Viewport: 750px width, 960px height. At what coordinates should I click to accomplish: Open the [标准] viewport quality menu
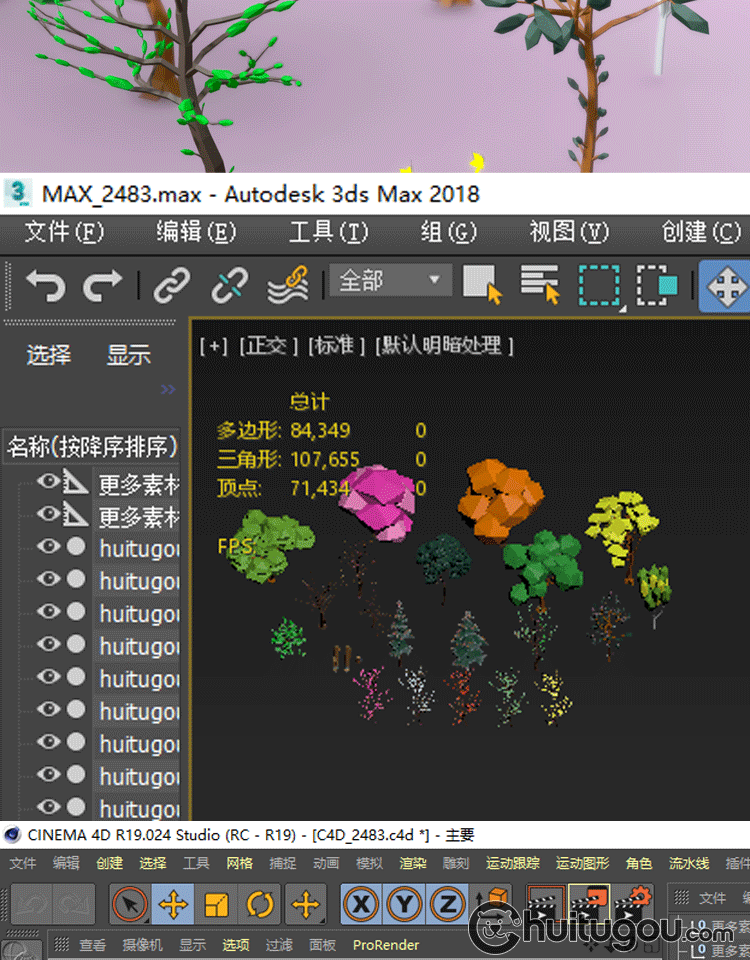336,346
